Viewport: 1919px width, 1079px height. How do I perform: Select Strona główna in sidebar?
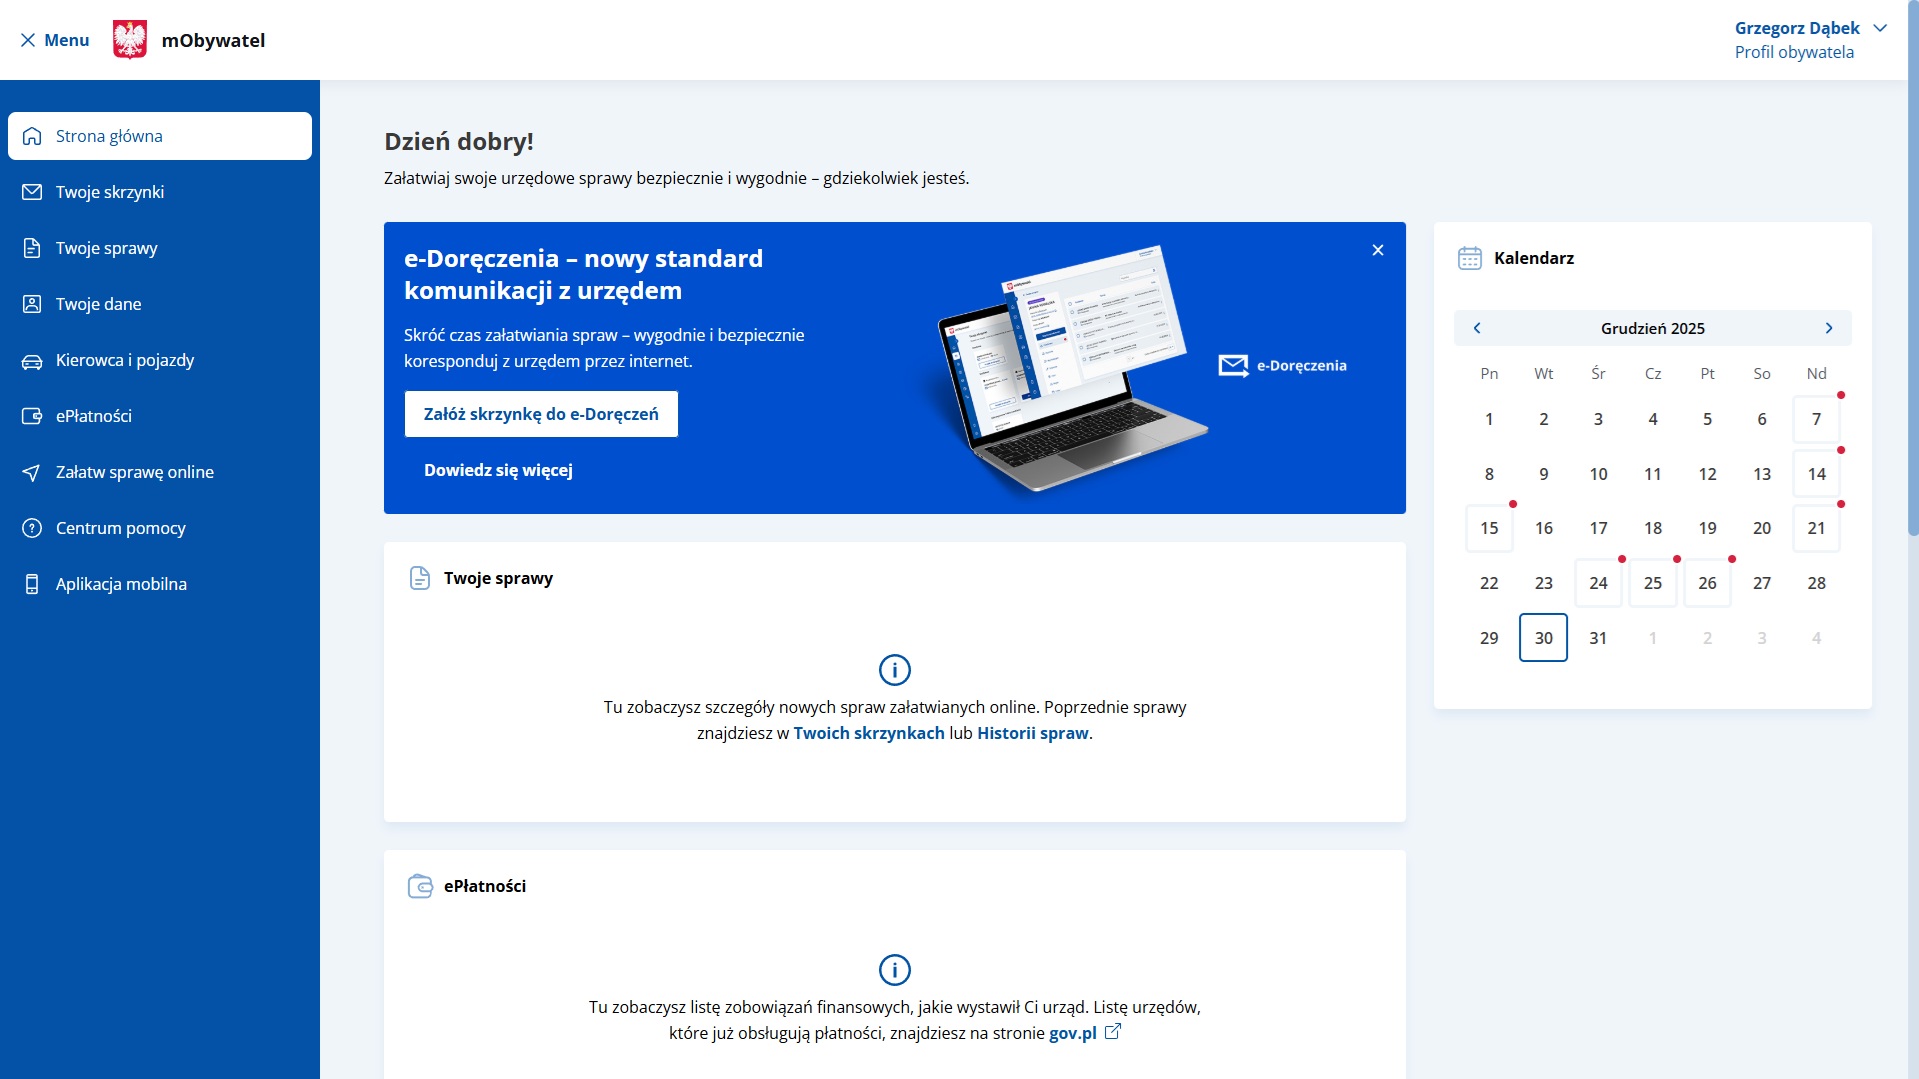tap(160, 136)
